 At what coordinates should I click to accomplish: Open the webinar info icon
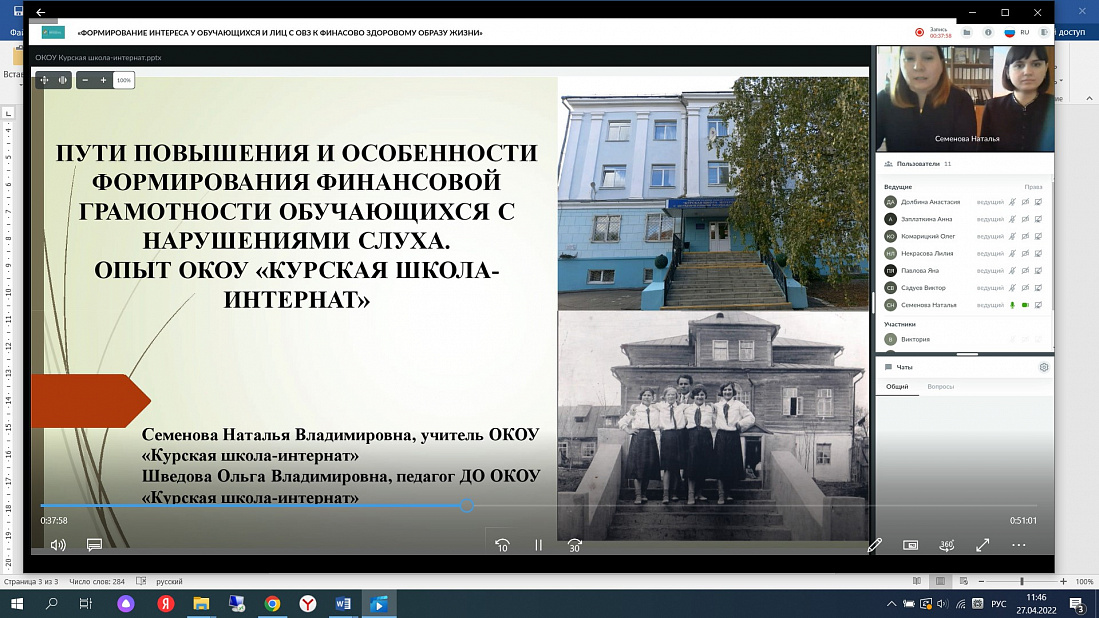(x=988, y=32)
